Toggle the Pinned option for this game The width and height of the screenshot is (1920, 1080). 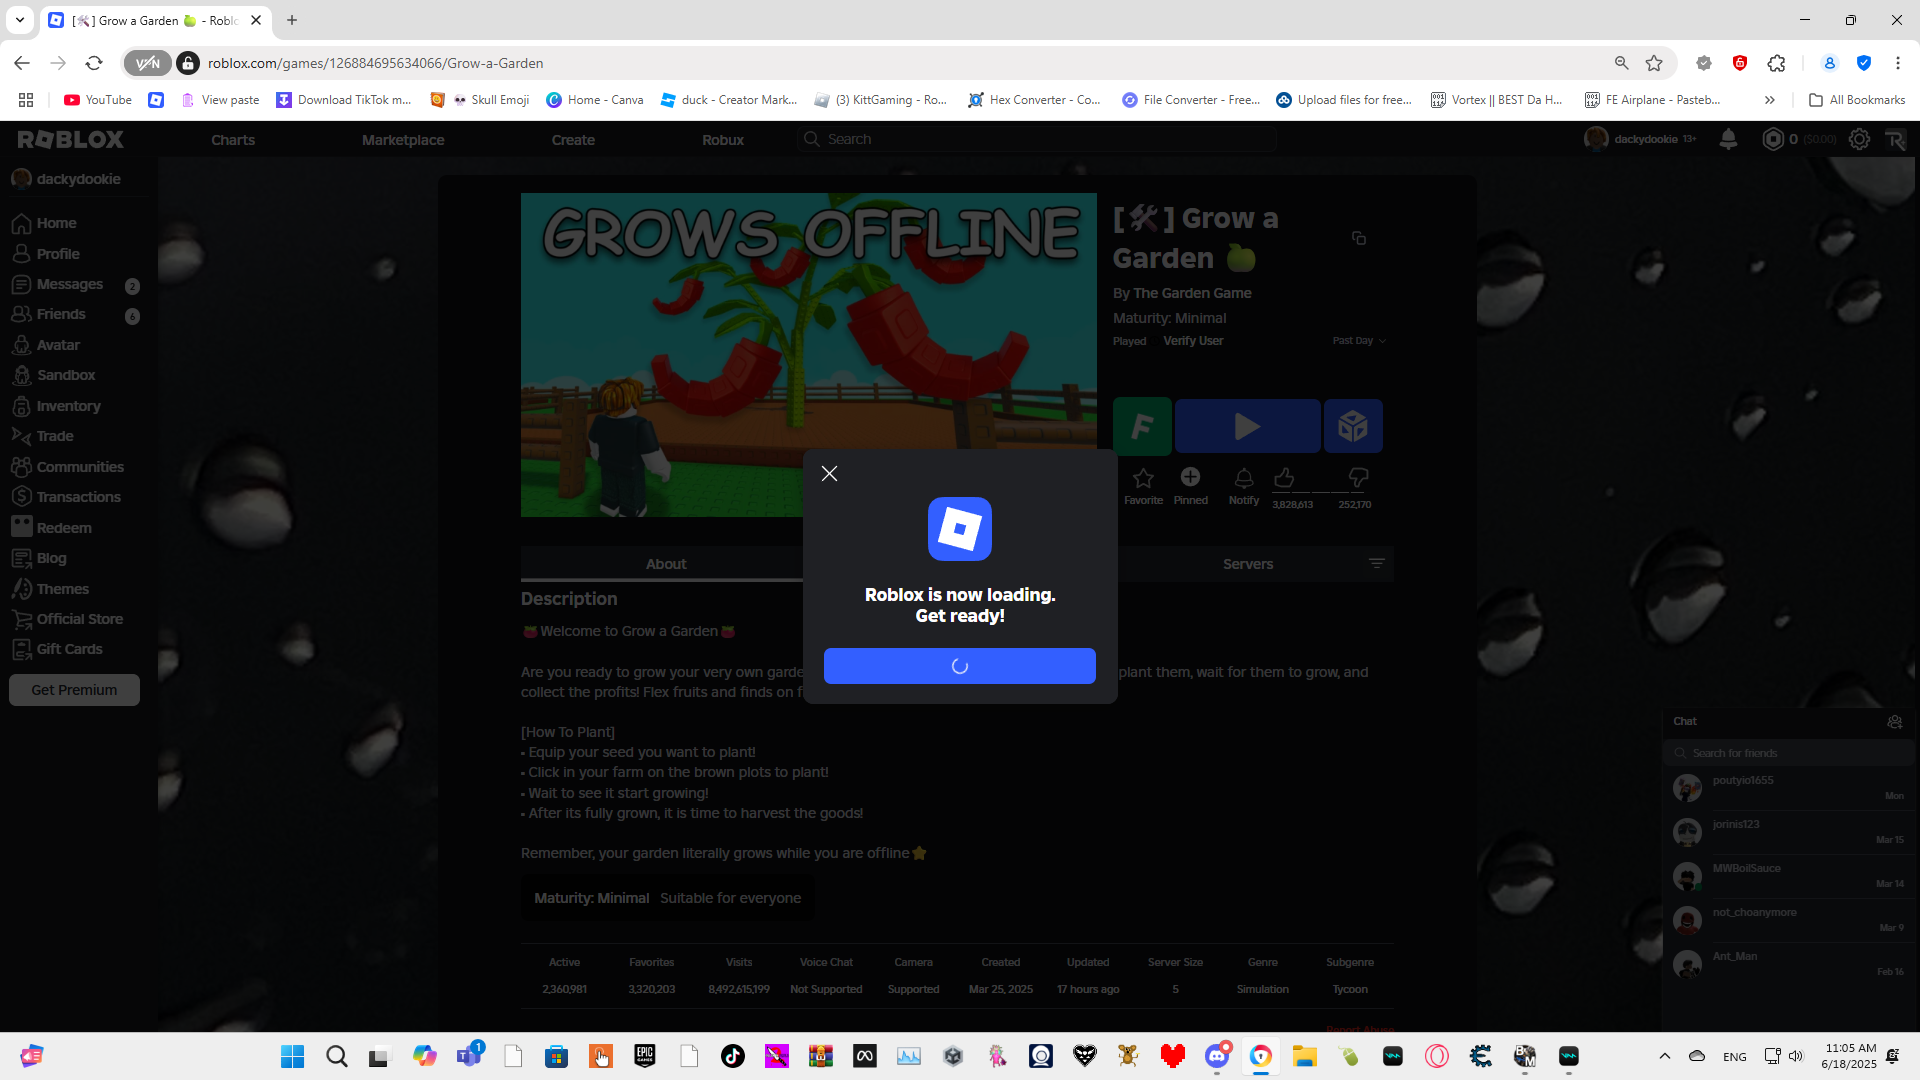coord(1190,486)
